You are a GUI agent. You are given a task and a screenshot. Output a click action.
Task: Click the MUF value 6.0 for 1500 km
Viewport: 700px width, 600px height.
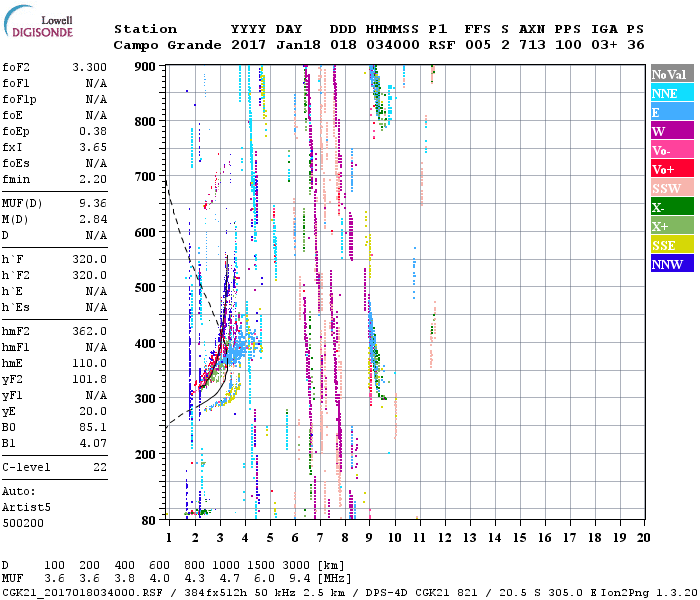pyautogui.click(x=264, y=579)
